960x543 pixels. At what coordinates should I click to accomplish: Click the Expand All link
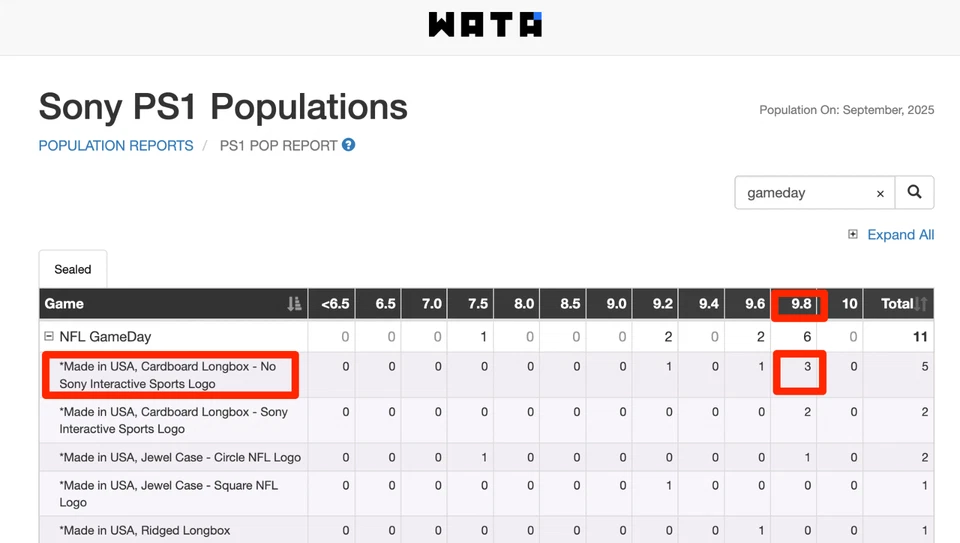[x=900, y=235]
